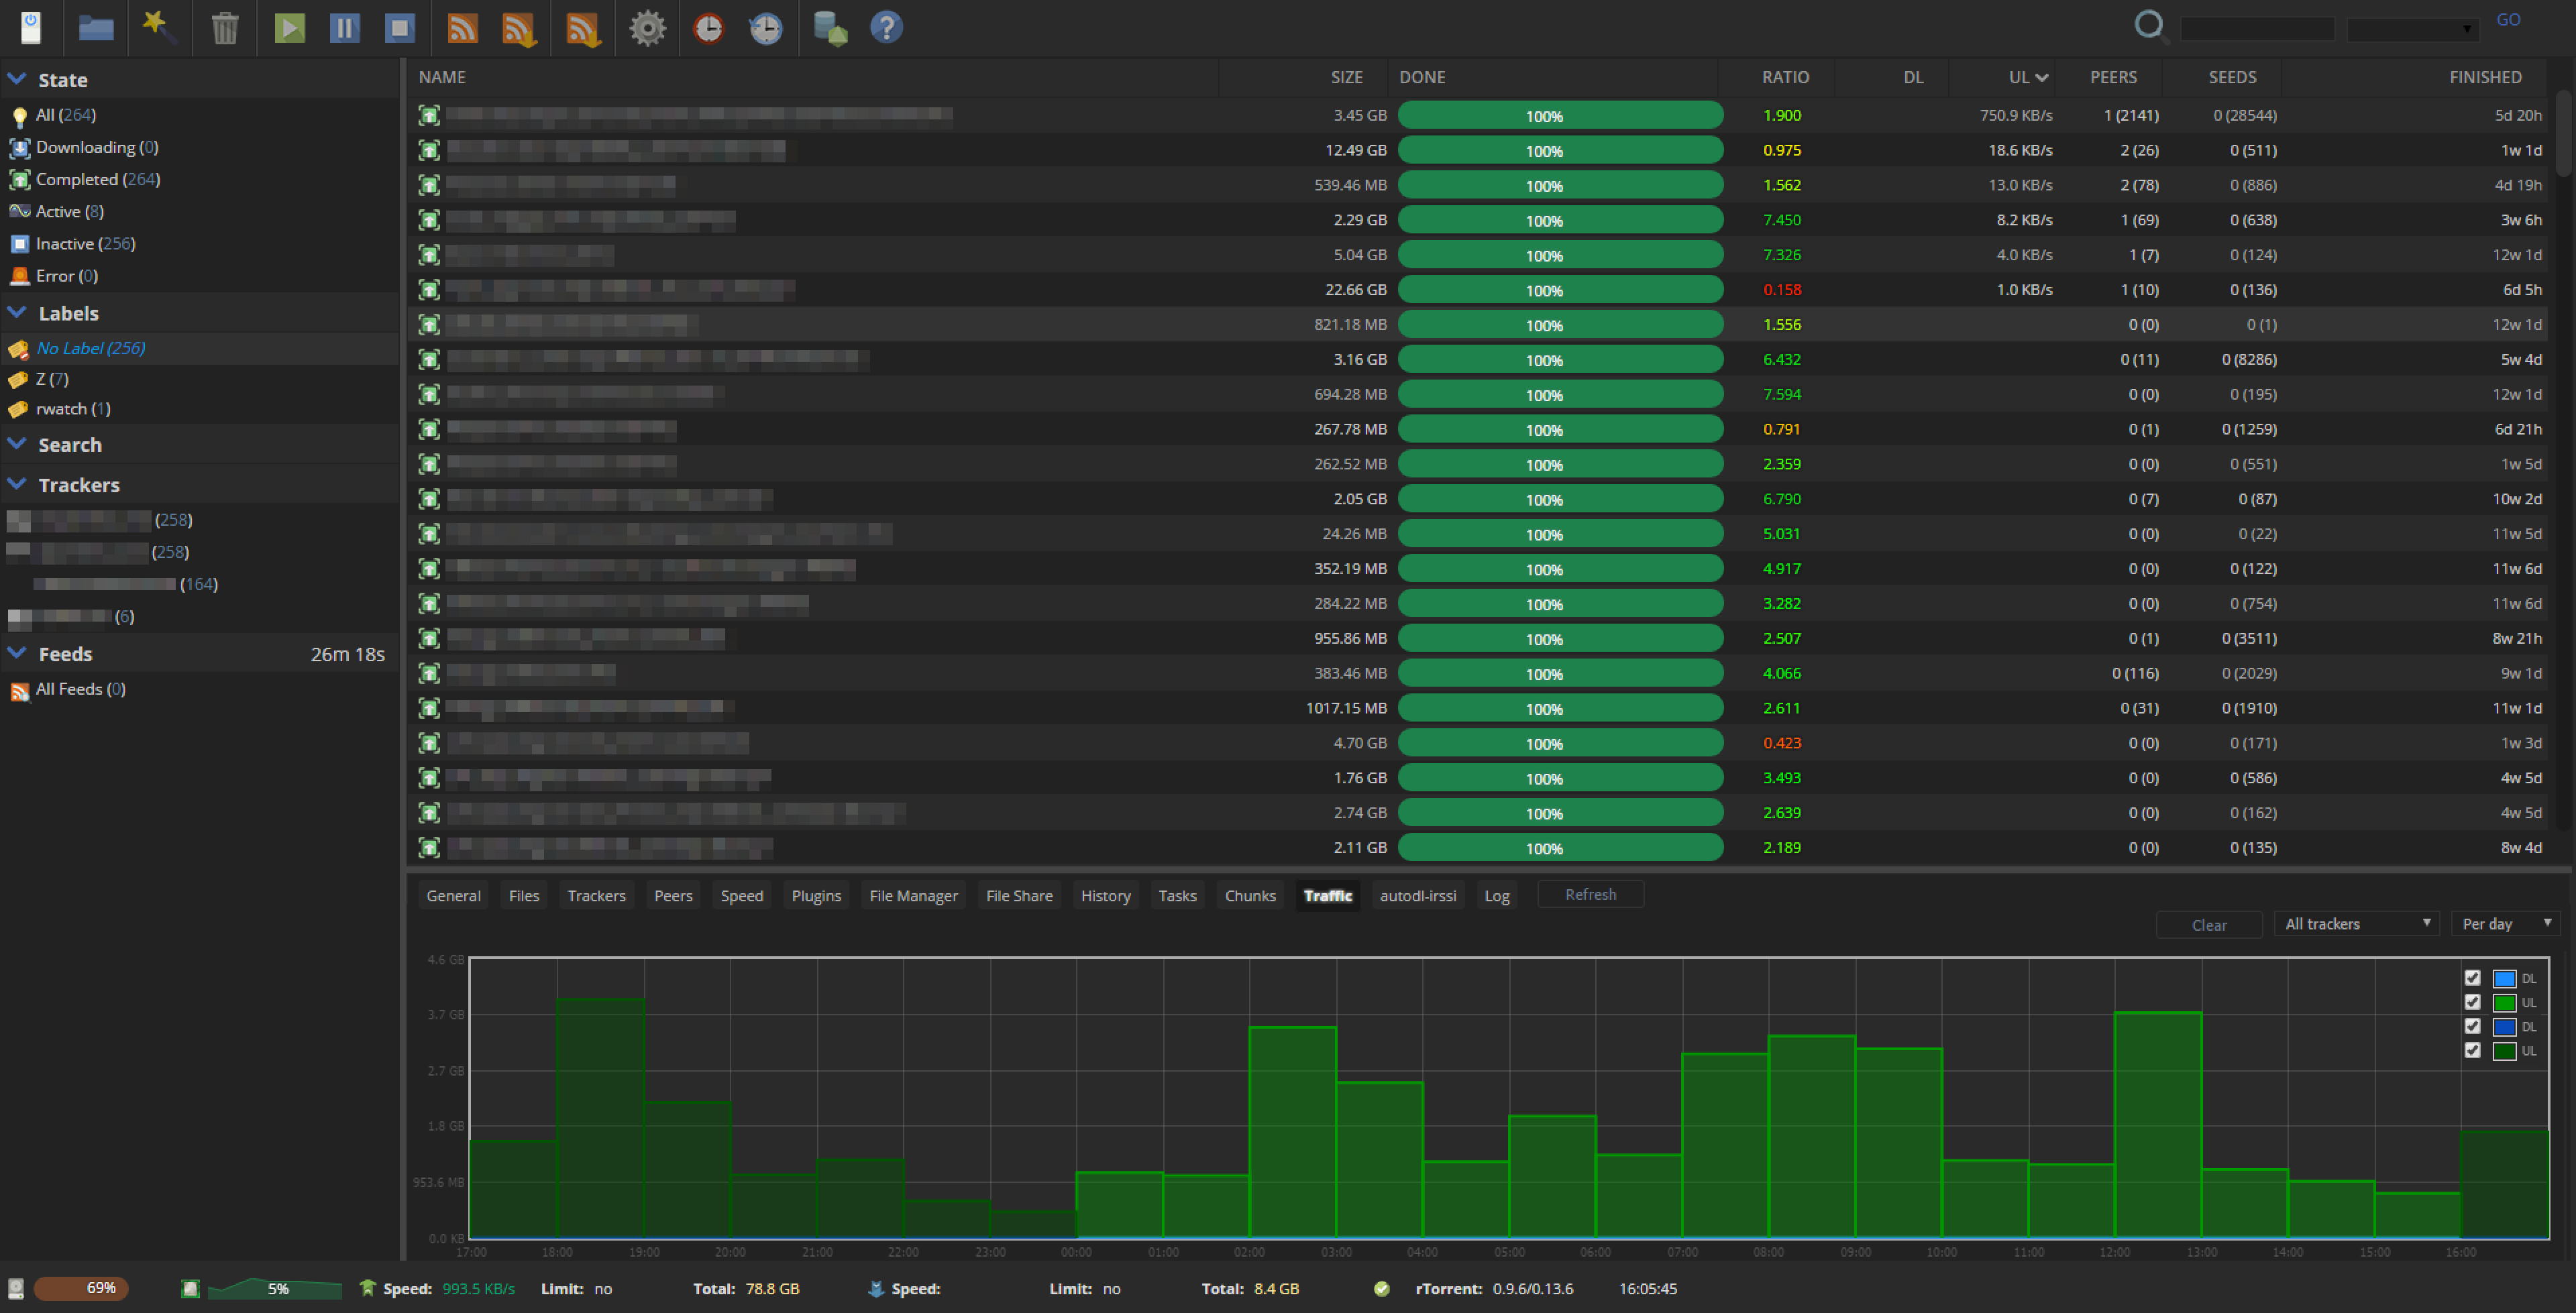Open the Per day interval dropdown
The image size is (2576, 1313).
click(2505, 924)
